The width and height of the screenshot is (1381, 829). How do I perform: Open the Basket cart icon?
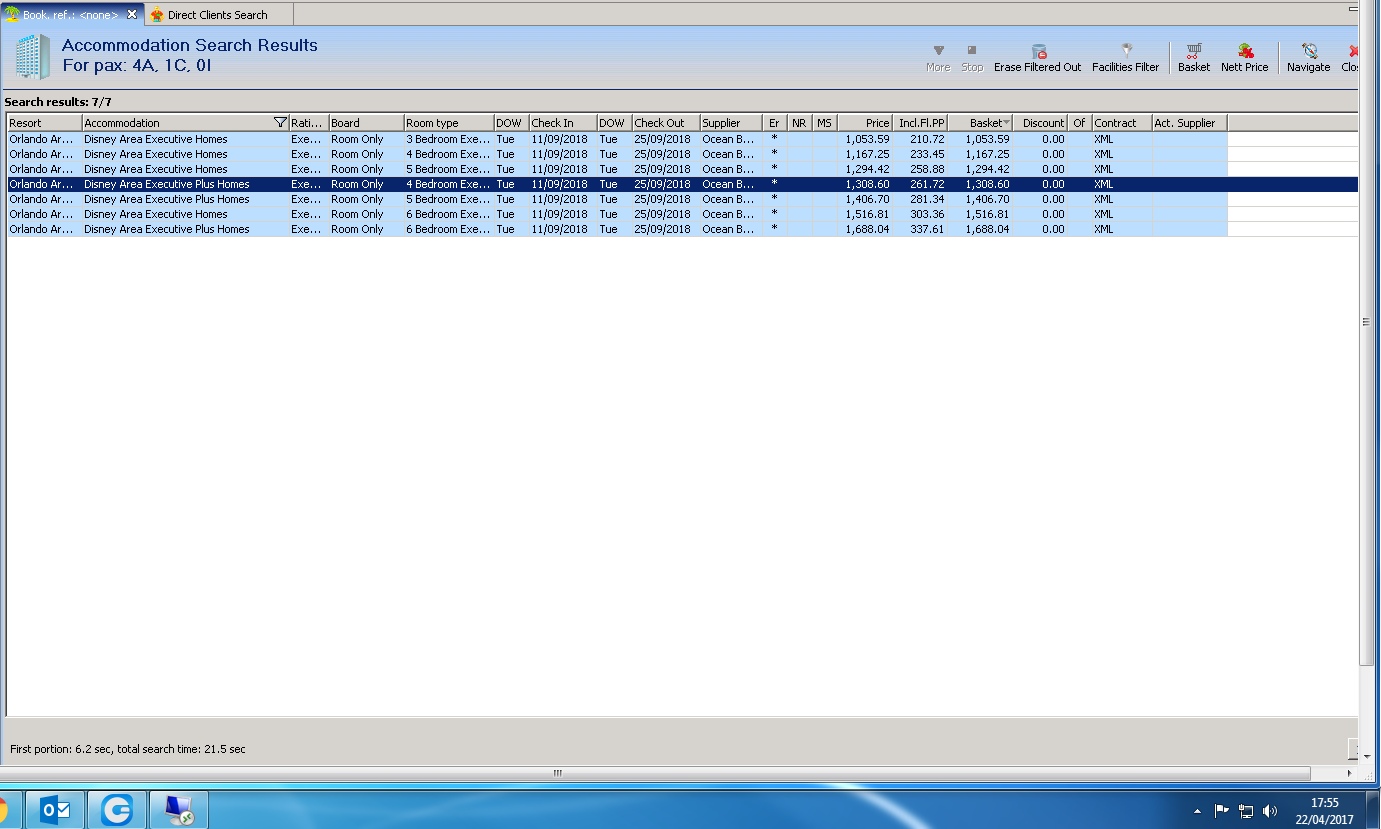point(1193,51)
